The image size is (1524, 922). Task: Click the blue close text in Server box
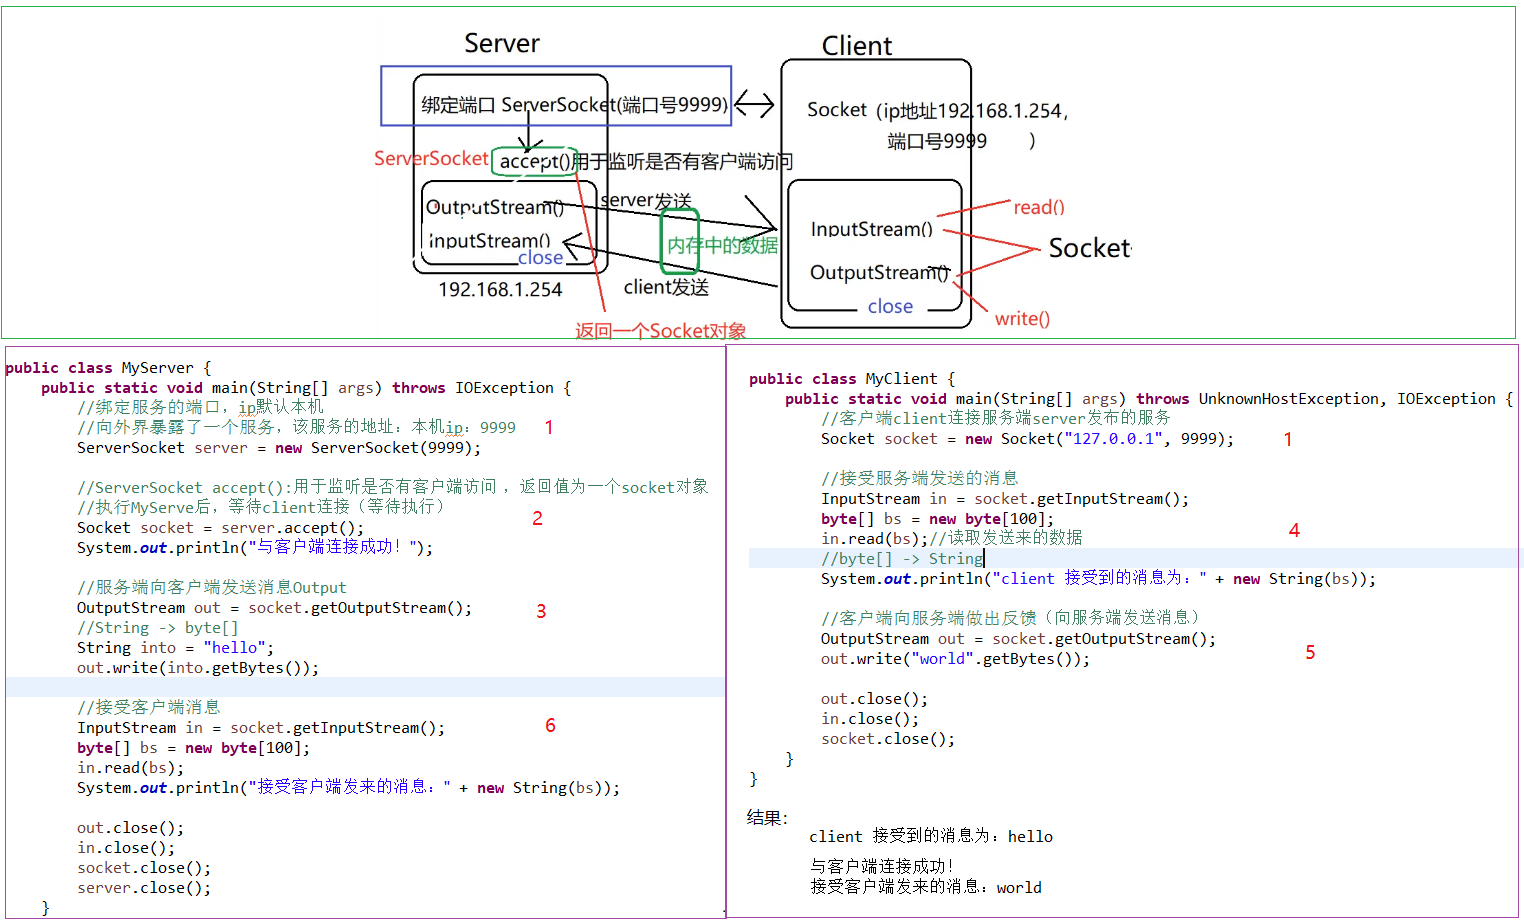point(540,258)
